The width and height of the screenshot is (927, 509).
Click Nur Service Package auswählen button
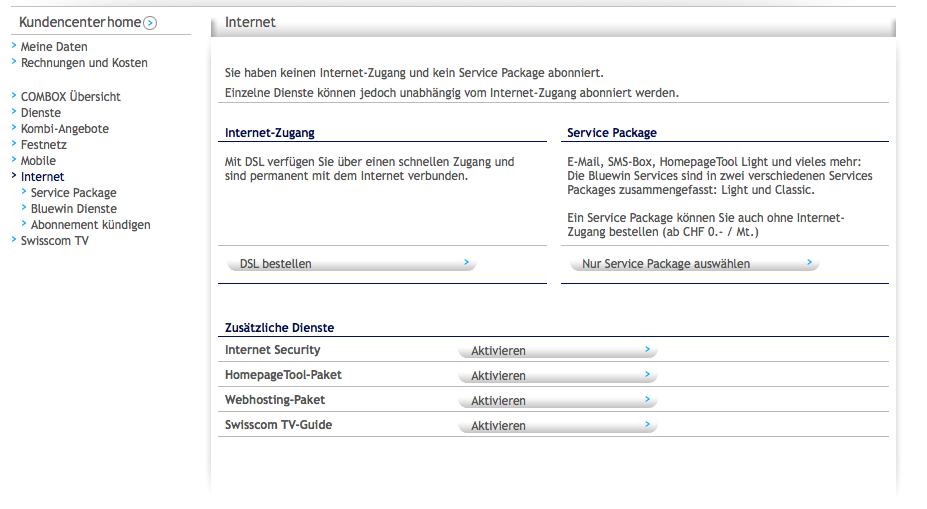click(x=694, y=264)
